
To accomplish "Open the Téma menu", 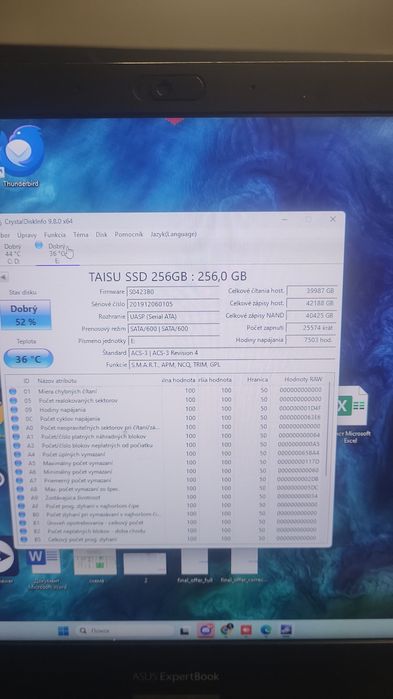I will pyautogui.click(x=81, y=234).
